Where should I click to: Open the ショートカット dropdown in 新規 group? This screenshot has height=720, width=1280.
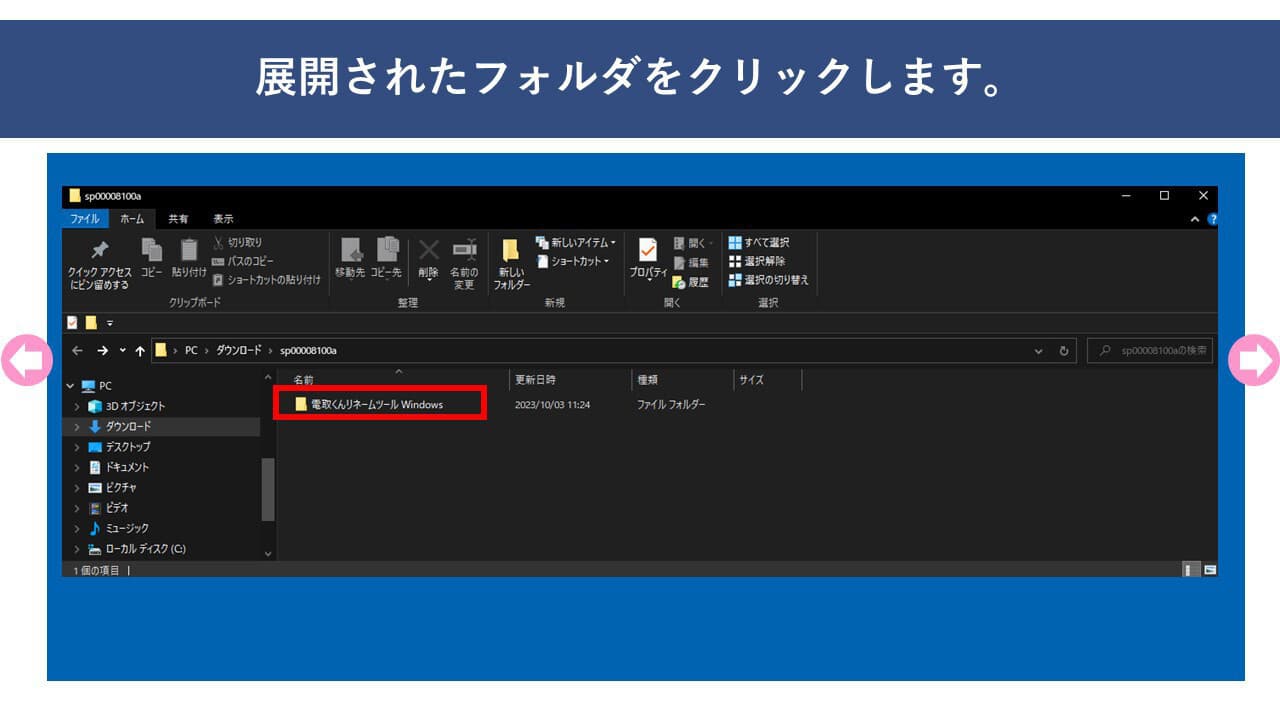pos(572,261)
